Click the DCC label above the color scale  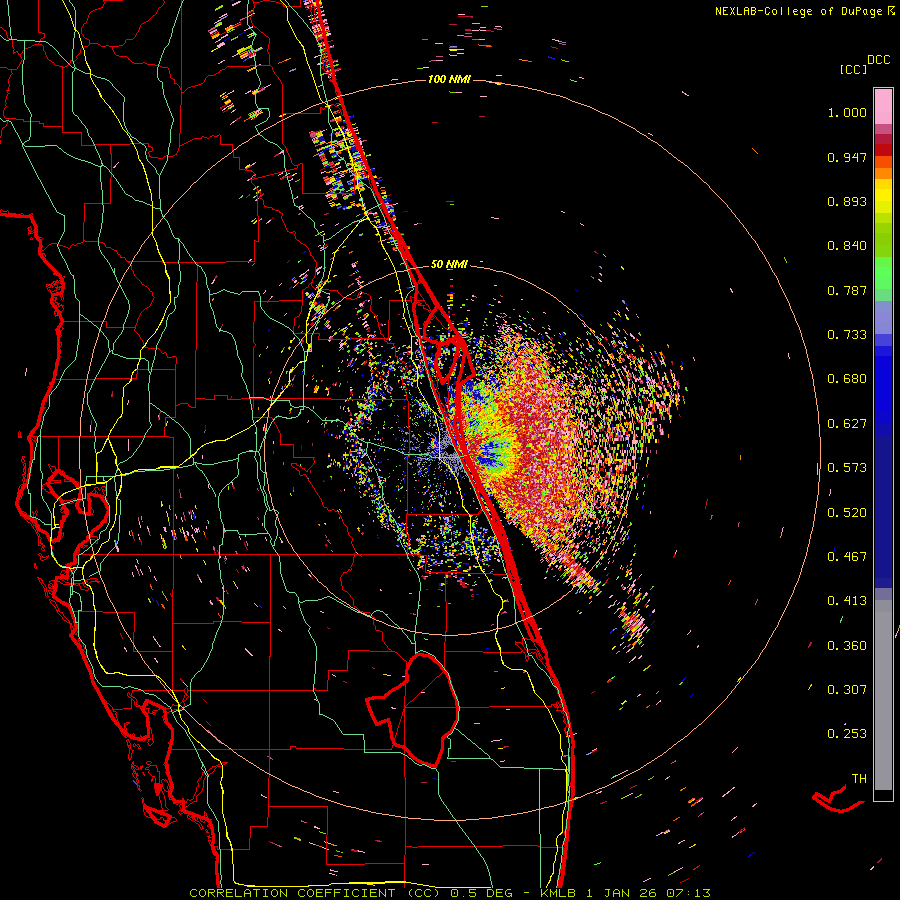coord(878,60)
